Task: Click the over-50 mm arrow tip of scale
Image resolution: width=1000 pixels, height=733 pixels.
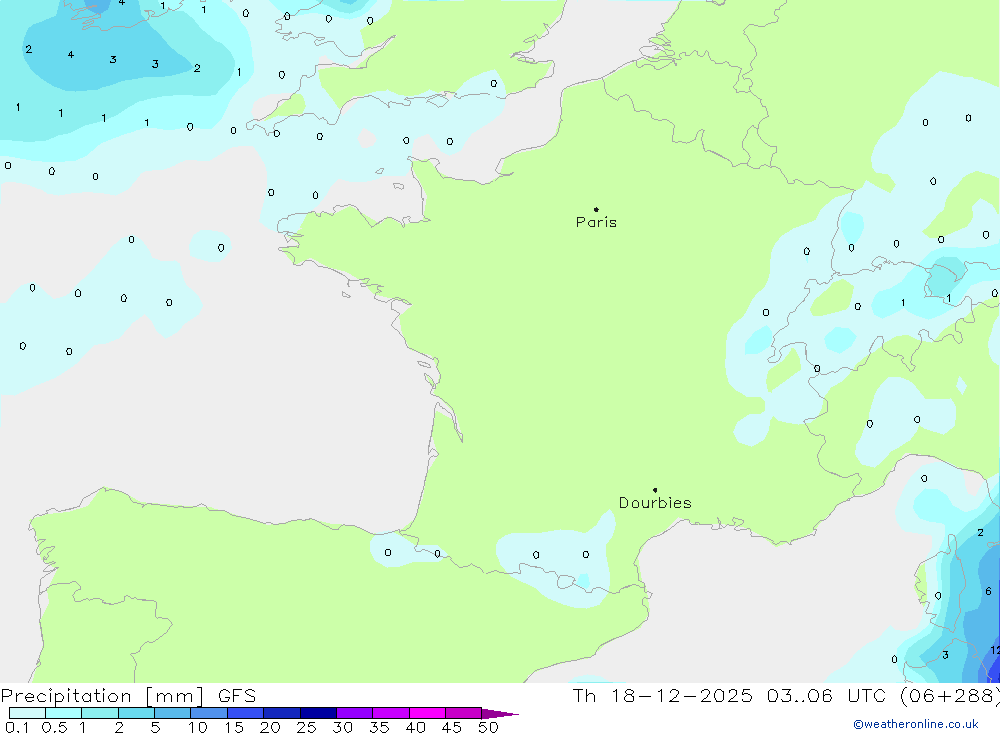Action: tap(499, 714)
